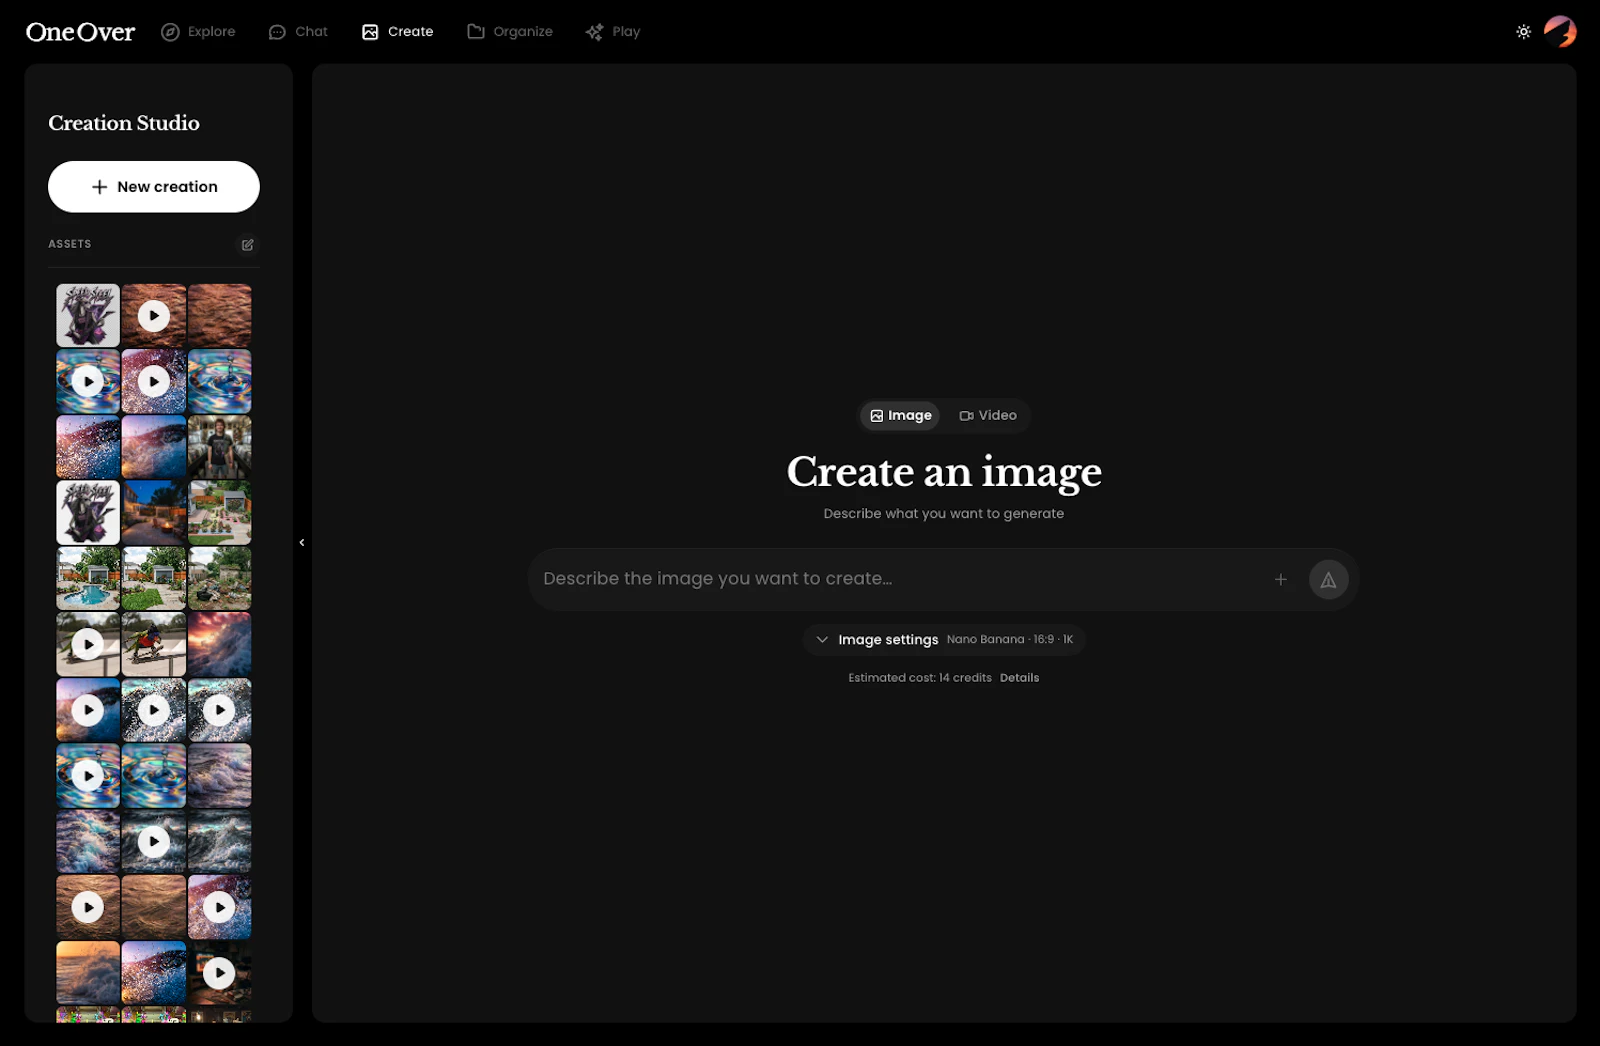Play the tenth row left sand video
This screenshot has width=1600, height=1046.
[88, 908]
